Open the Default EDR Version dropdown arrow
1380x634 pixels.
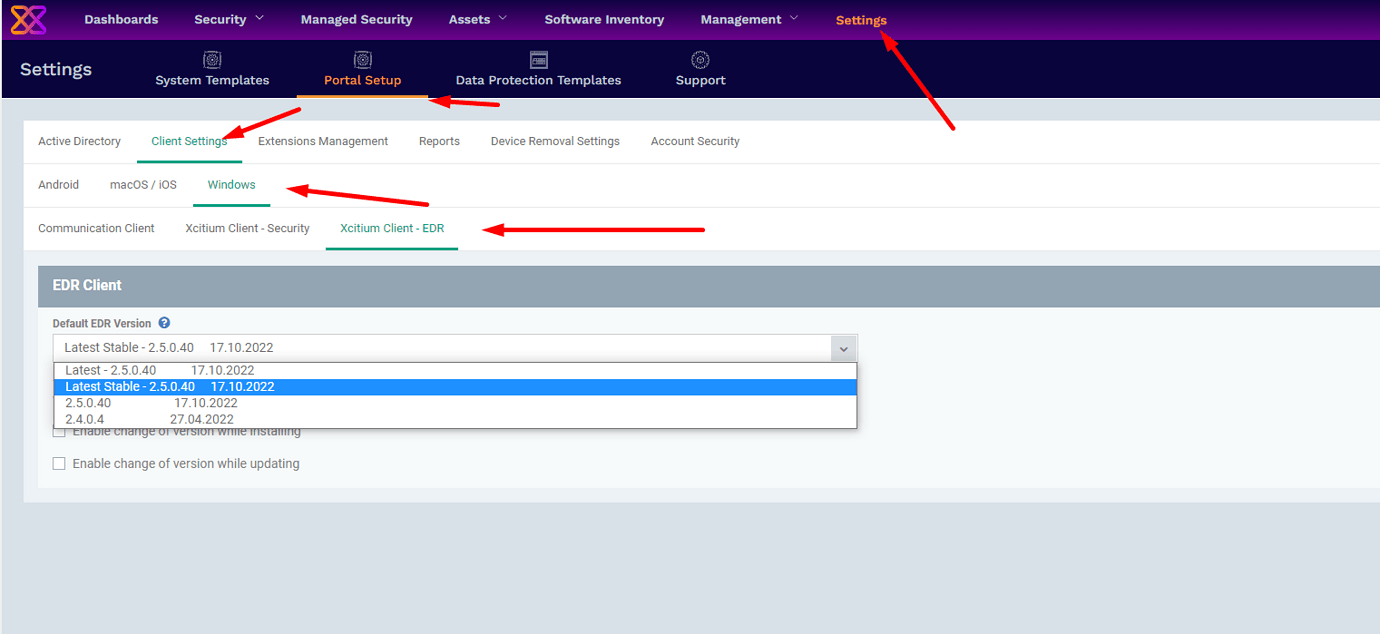843,348
